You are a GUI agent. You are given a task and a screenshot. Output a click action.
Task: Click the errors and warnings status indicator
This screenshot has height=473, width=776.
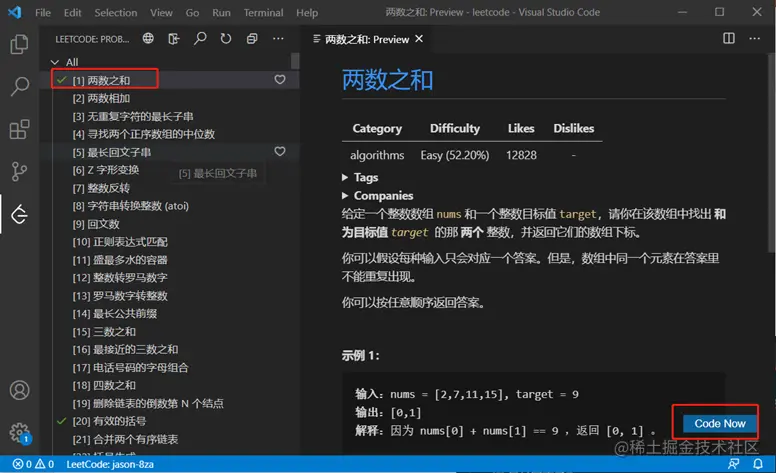click(33, 464)
